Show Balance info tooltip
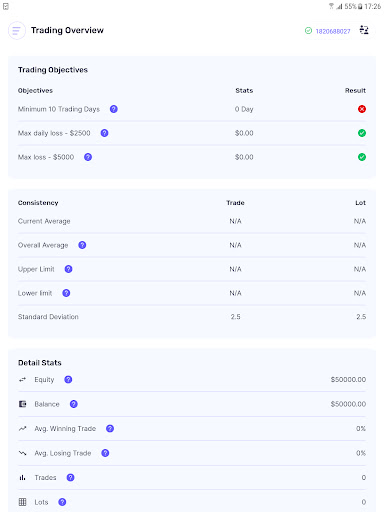 point(74,404)
